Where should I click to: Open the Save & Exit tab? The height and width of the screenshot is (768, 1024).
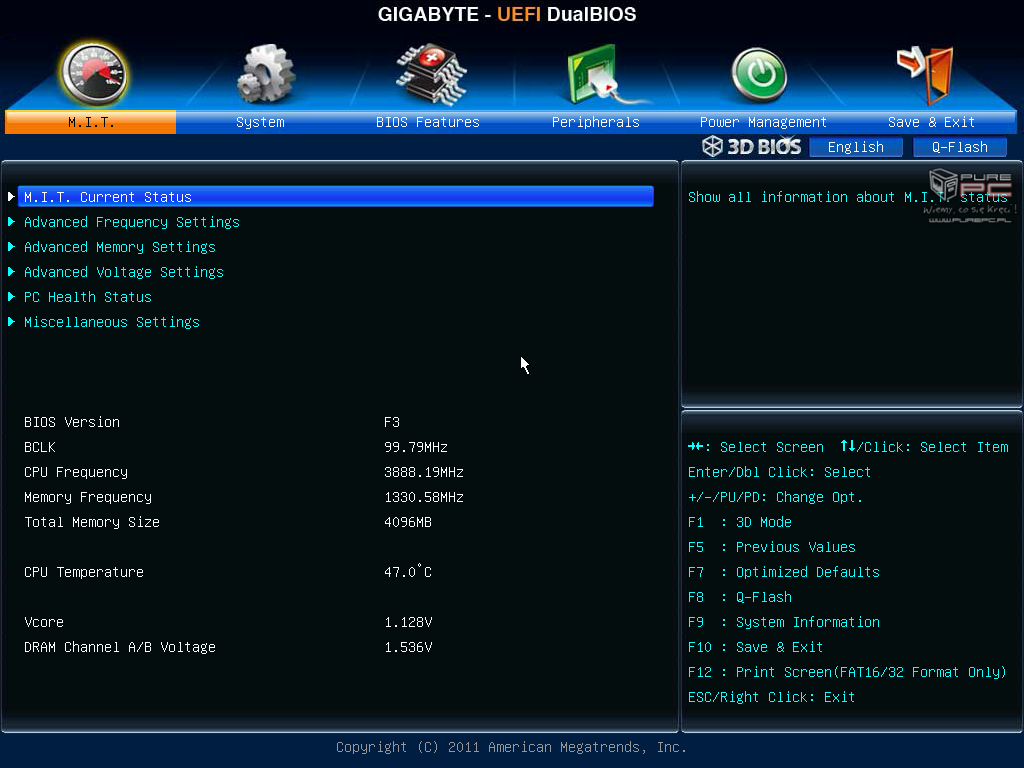(x=931, y=122)
